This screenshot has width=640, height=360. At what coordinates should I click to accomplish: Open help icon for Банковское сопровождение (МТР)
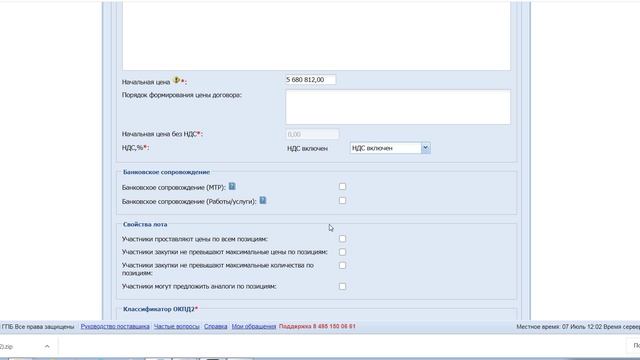click(232, 187)
